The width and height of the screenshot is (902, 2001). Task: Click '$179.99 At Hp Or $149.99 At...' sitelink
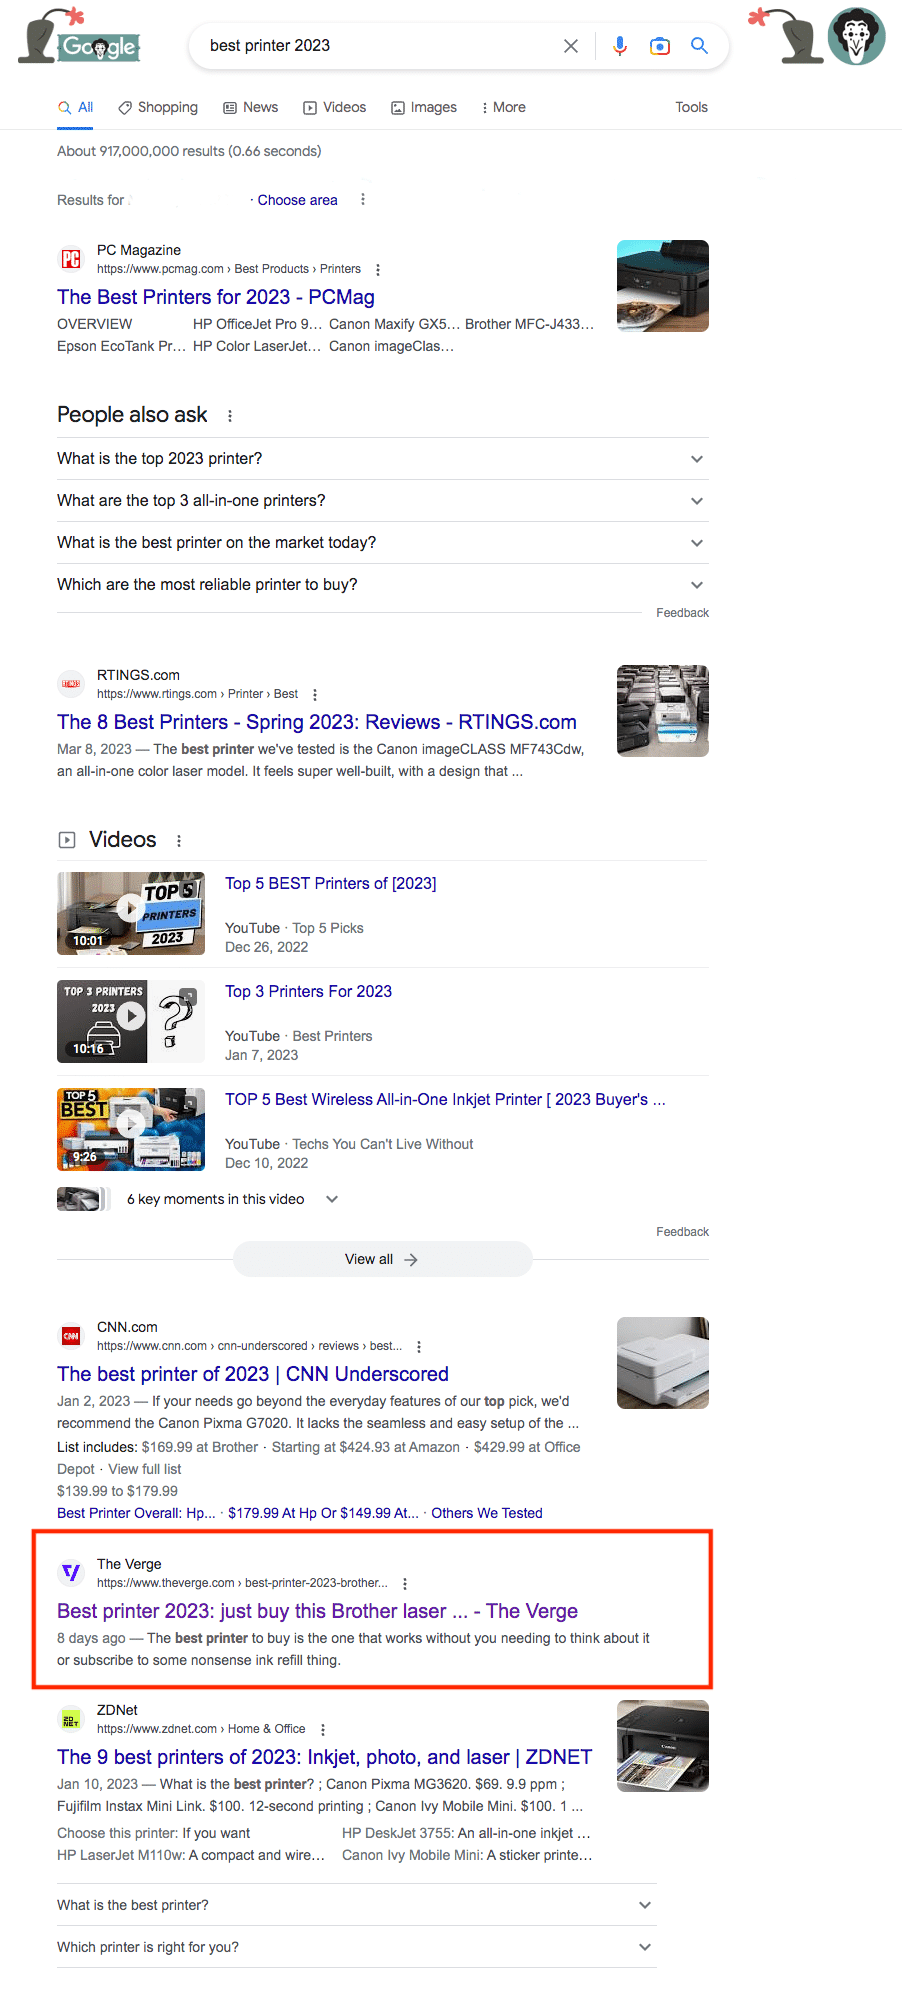[x=323, y=1513]
